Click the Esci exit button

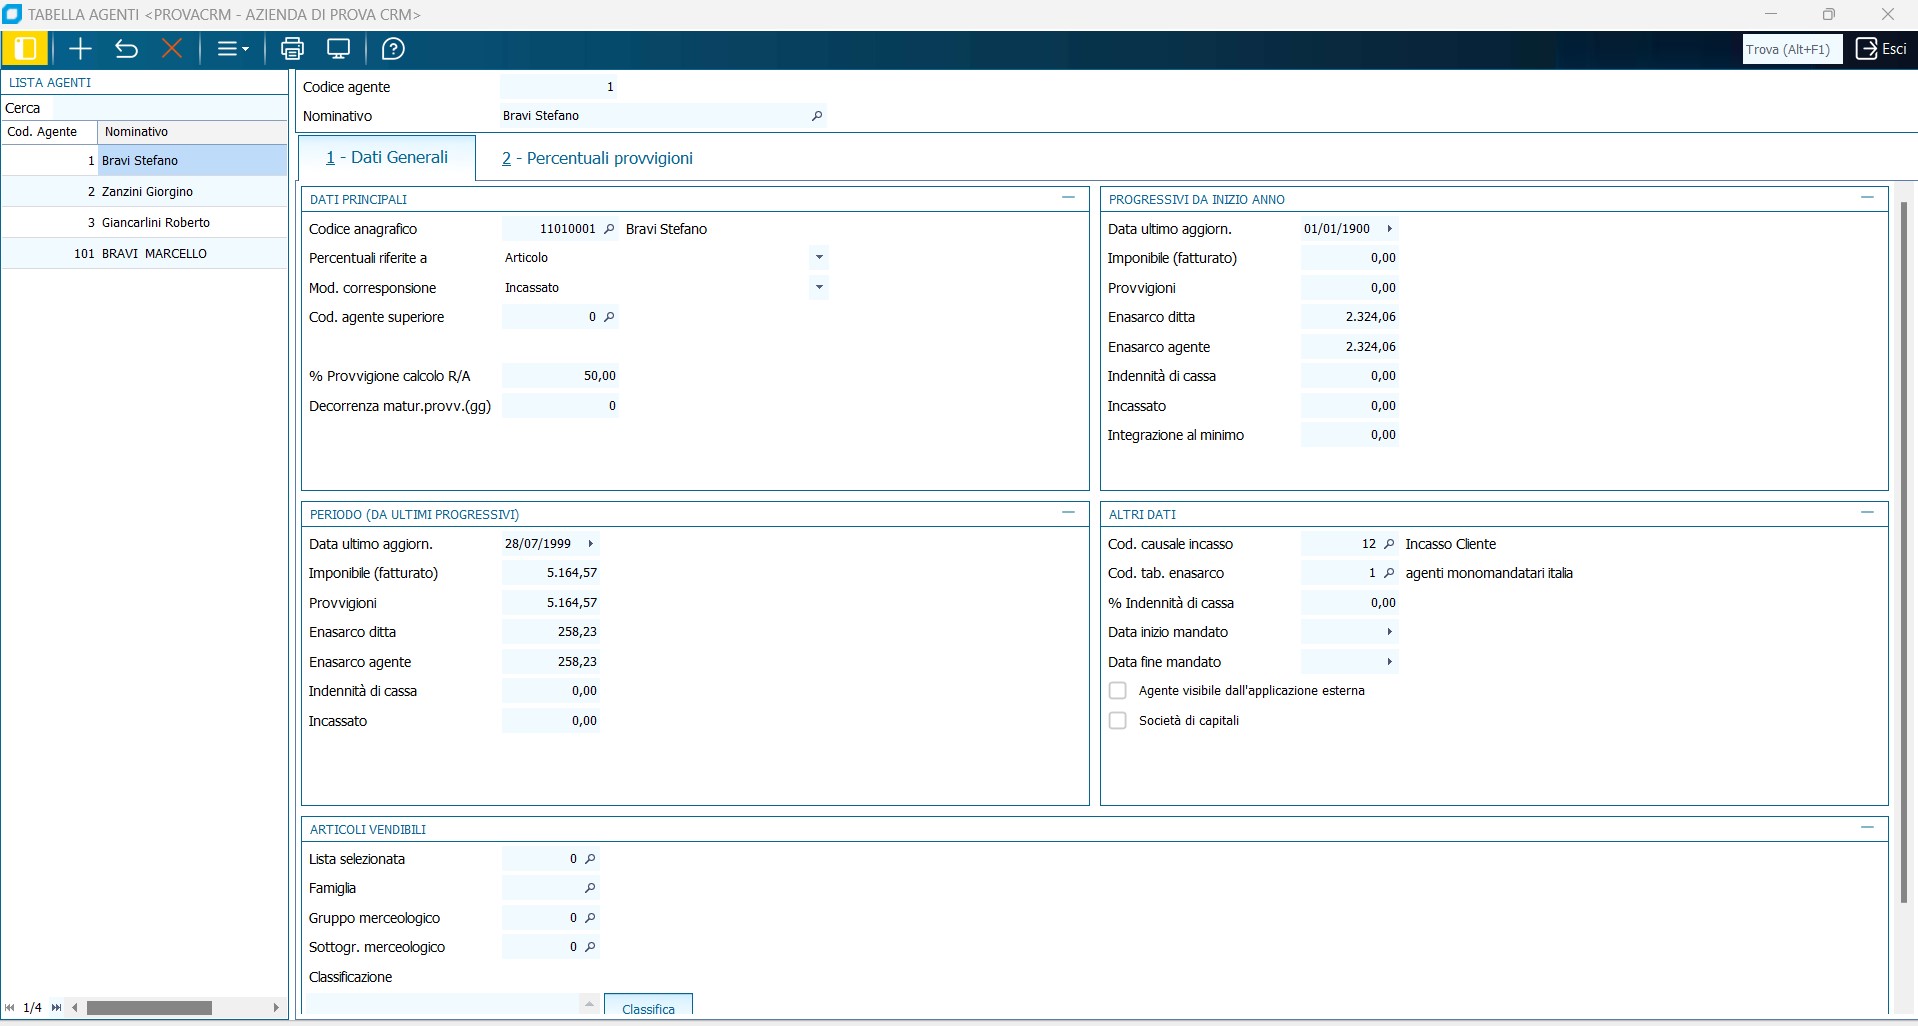tap(1880, 49)
